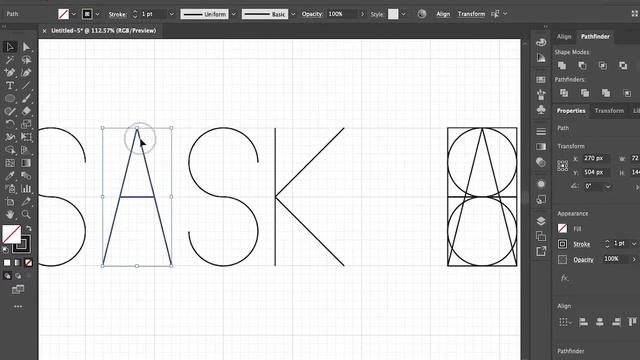Select the Curvature tool

coord(26,73)
